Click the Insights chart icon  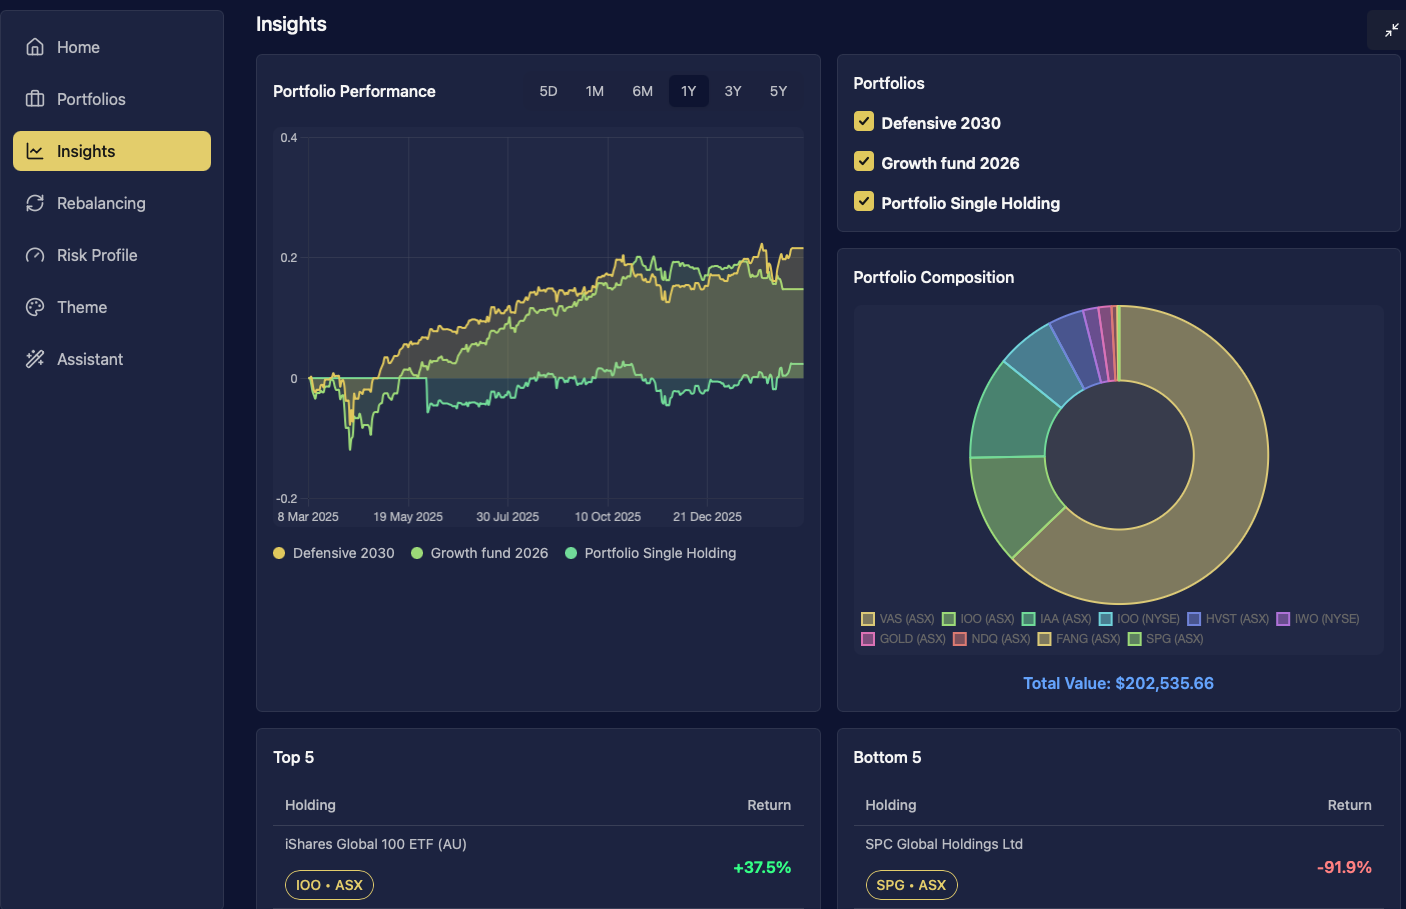coord(35,151)
